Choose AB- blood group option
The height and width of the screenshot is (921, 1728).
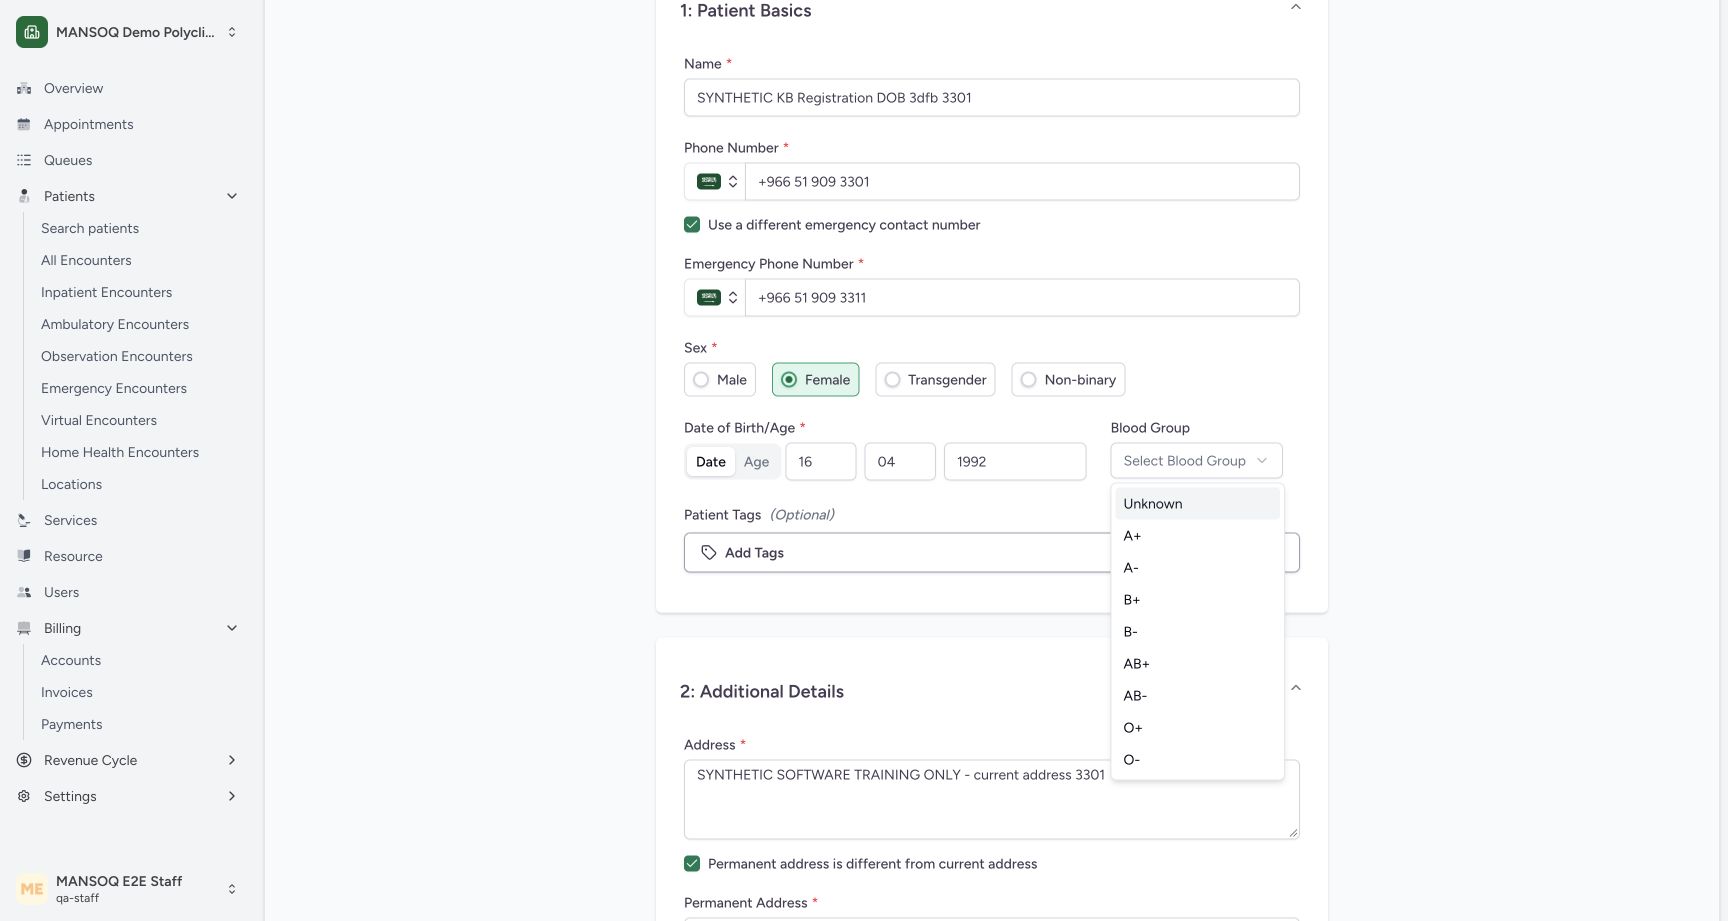click(1197, 696)
